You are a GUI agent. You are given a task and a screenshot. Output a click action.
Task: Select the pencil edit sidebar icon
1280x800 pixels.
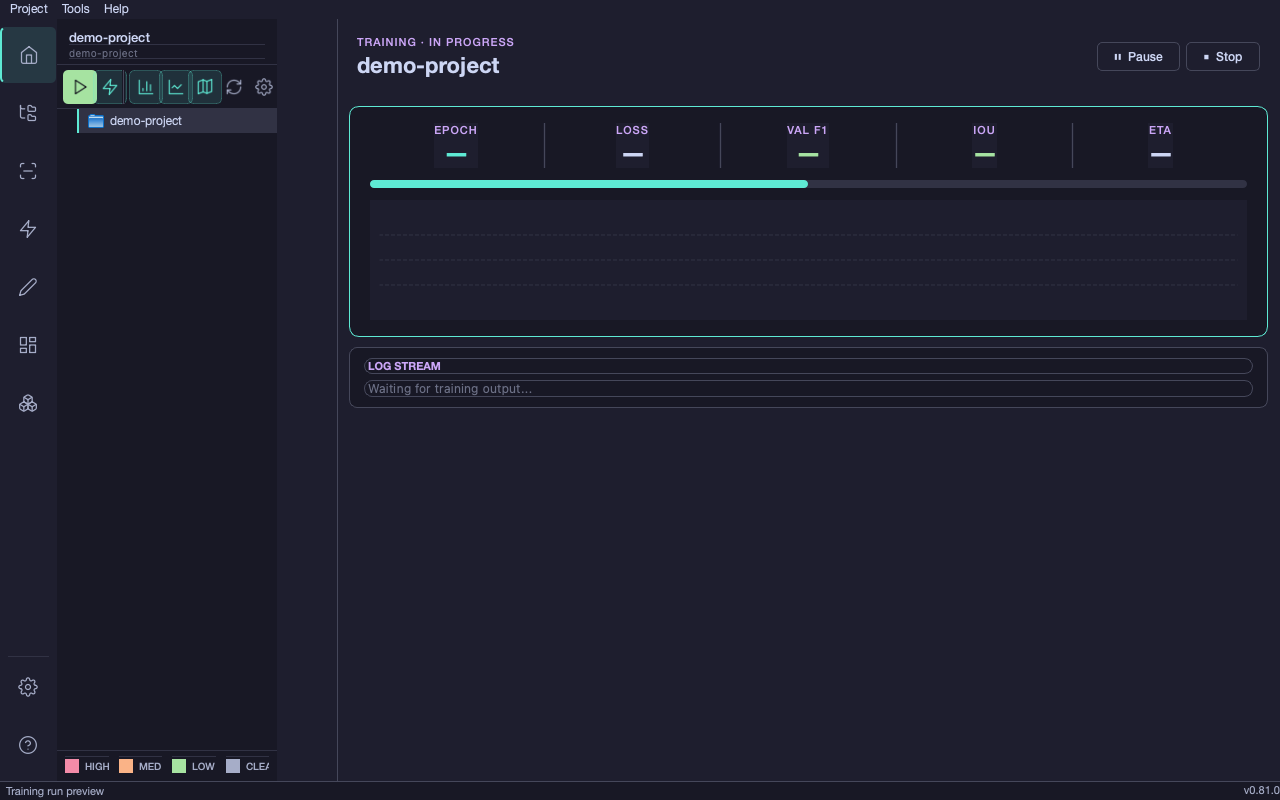(28, 287)
